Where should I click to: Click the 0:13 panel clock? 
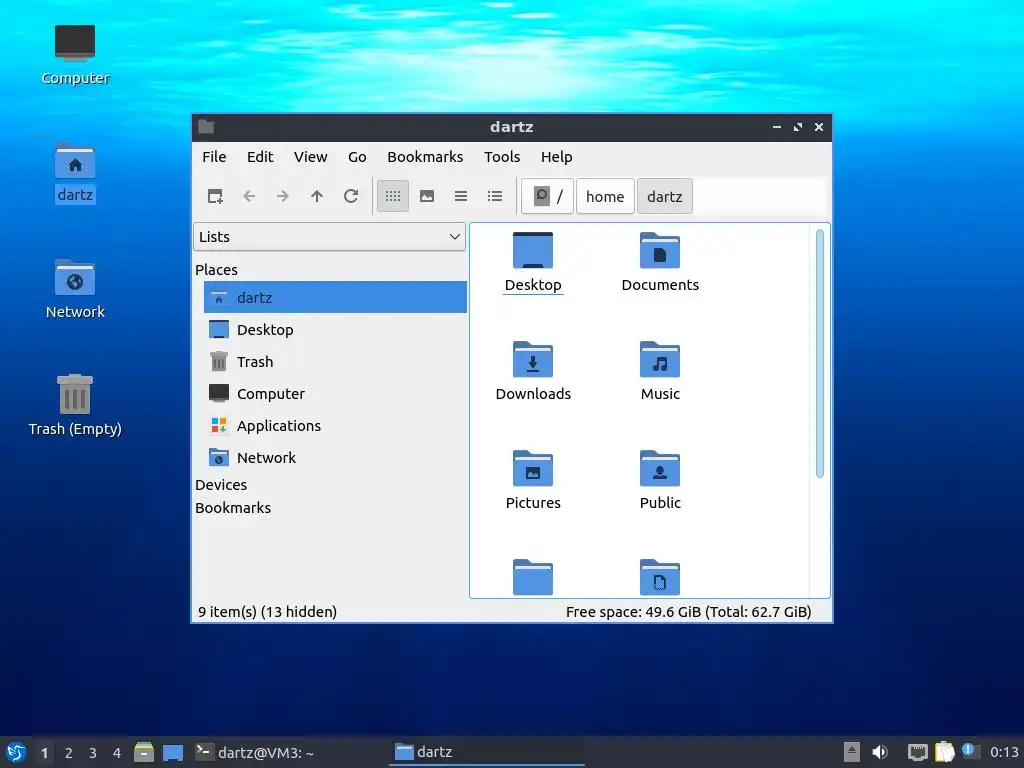tap(1004, 752)
